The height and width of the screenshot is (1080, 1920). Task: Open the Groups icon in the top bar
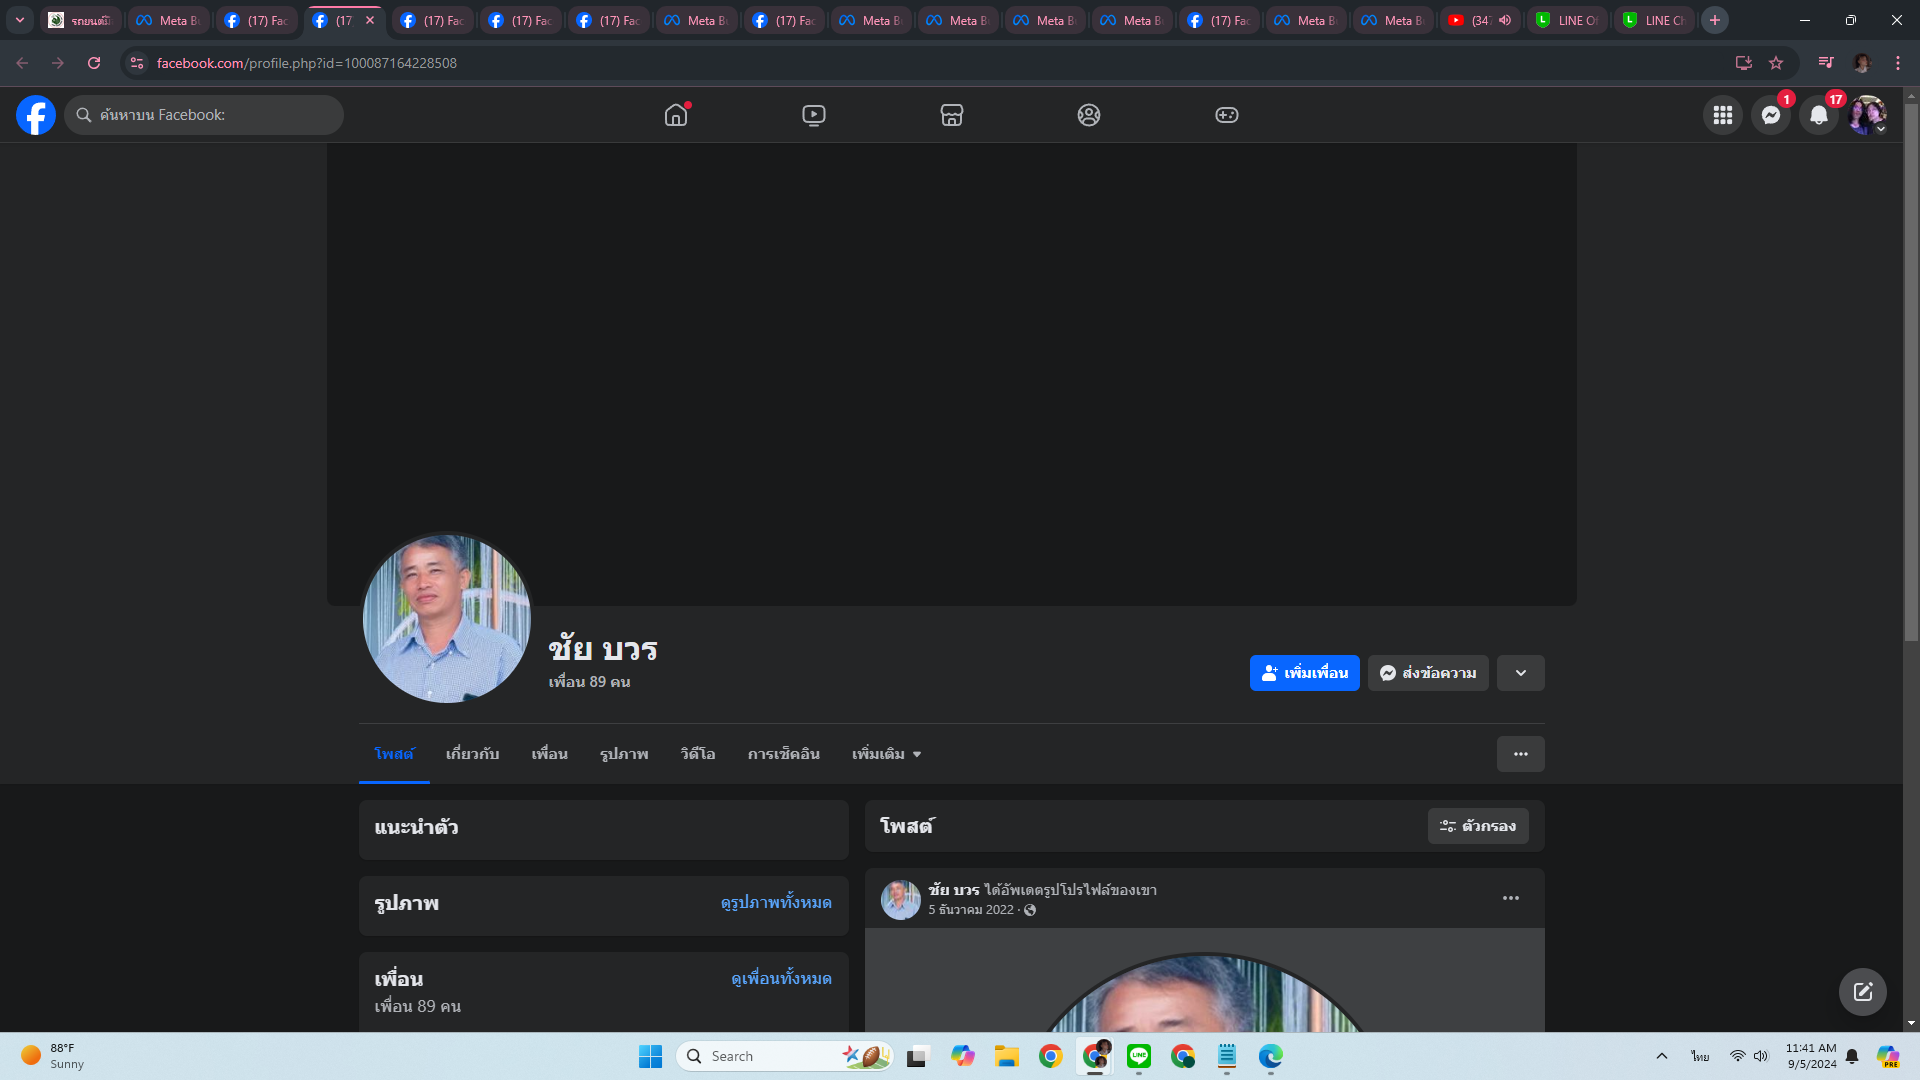click(1089, 115)
